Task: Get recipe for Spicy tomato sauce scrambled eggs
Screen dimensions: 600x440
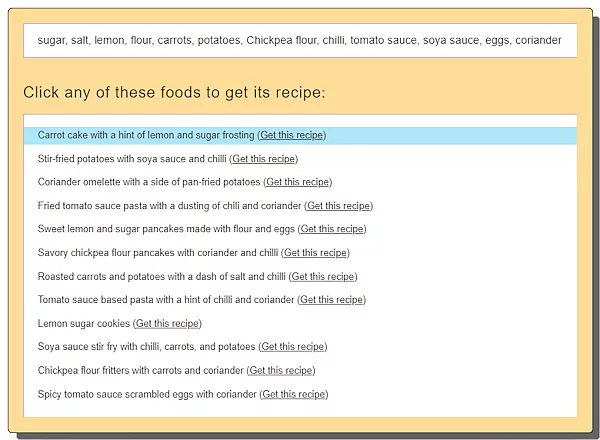Action: tap(294, 394)
